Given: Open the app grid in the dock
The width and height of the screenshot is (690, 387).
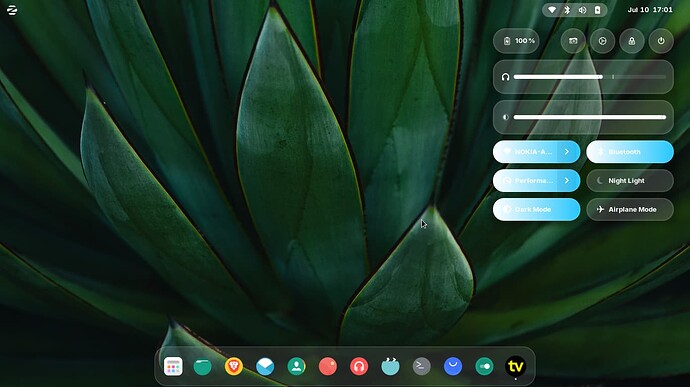Looking at the screenshot, I should 173,366.
